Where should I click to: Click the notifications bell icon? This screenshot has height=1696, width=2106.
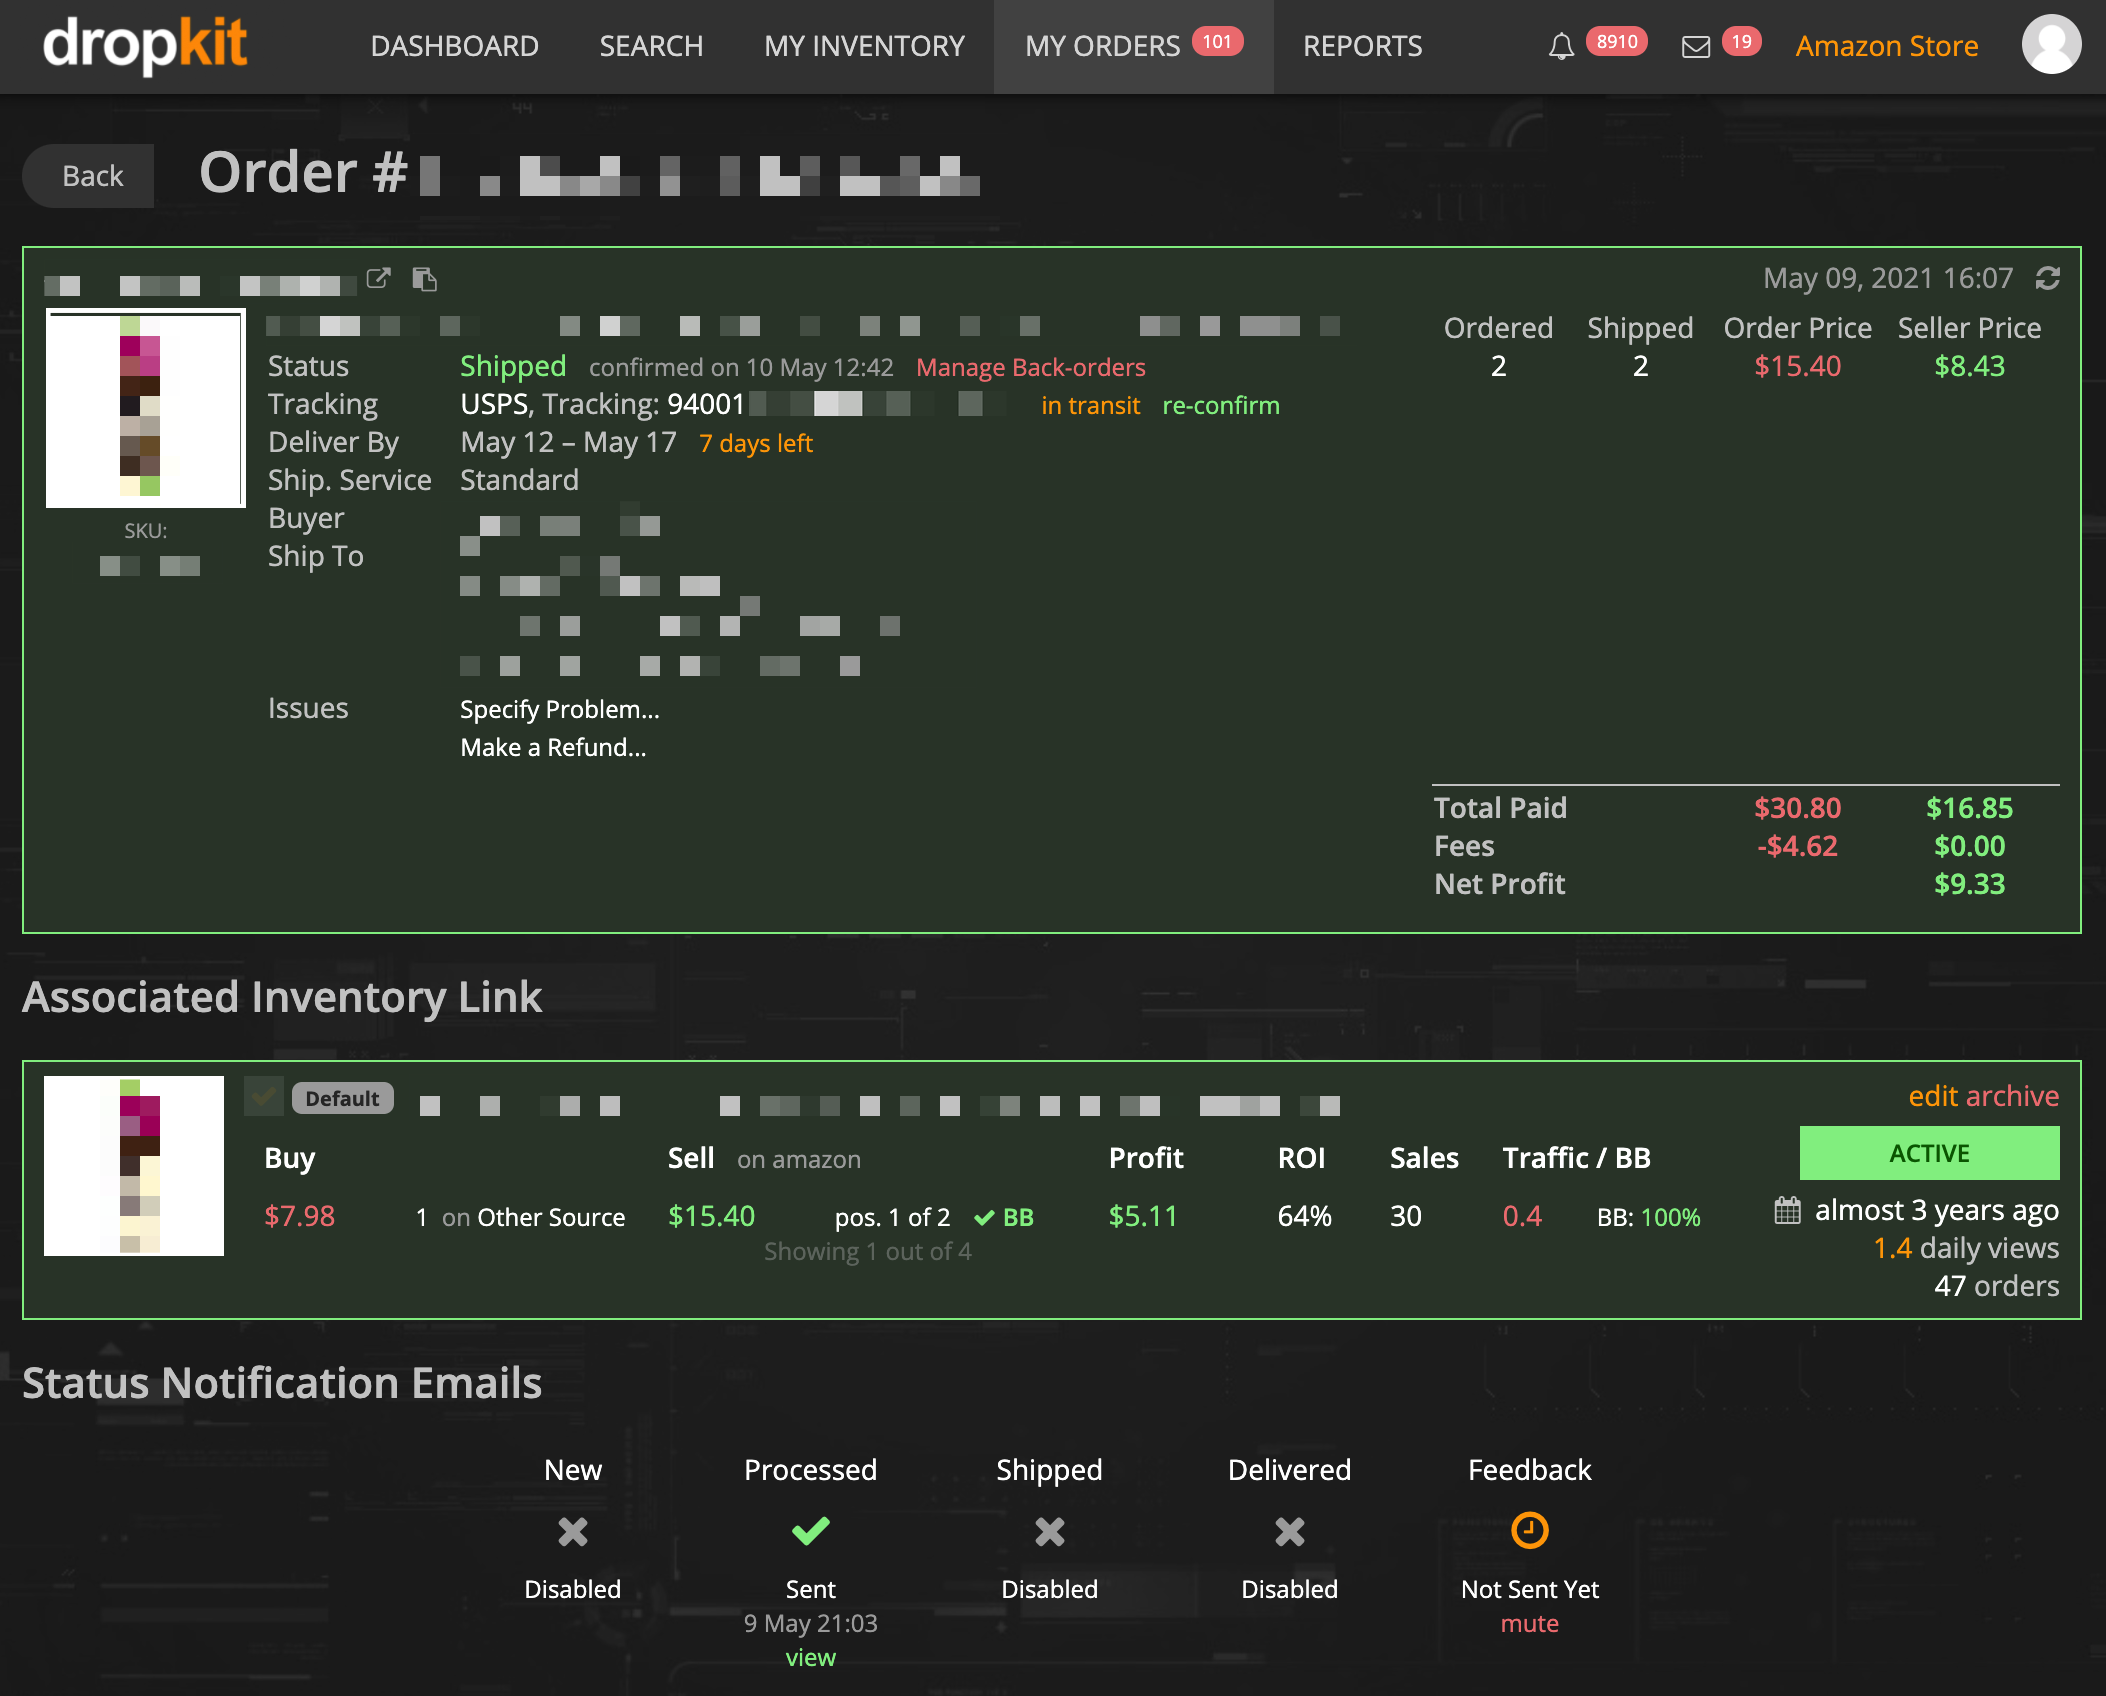click(x=1561, y=46)
